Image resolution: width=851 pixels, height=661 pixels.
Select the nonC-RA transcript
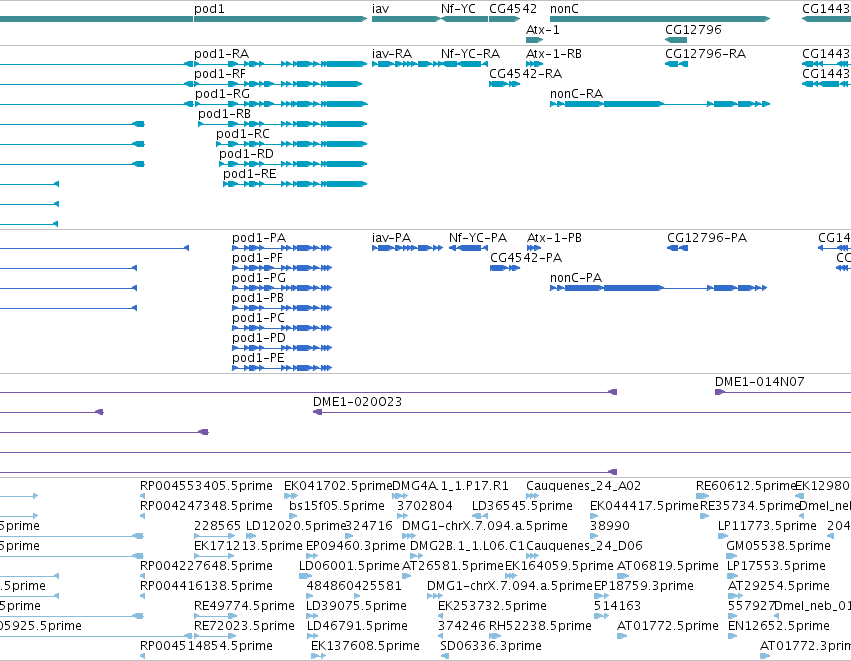coord(576,94)
